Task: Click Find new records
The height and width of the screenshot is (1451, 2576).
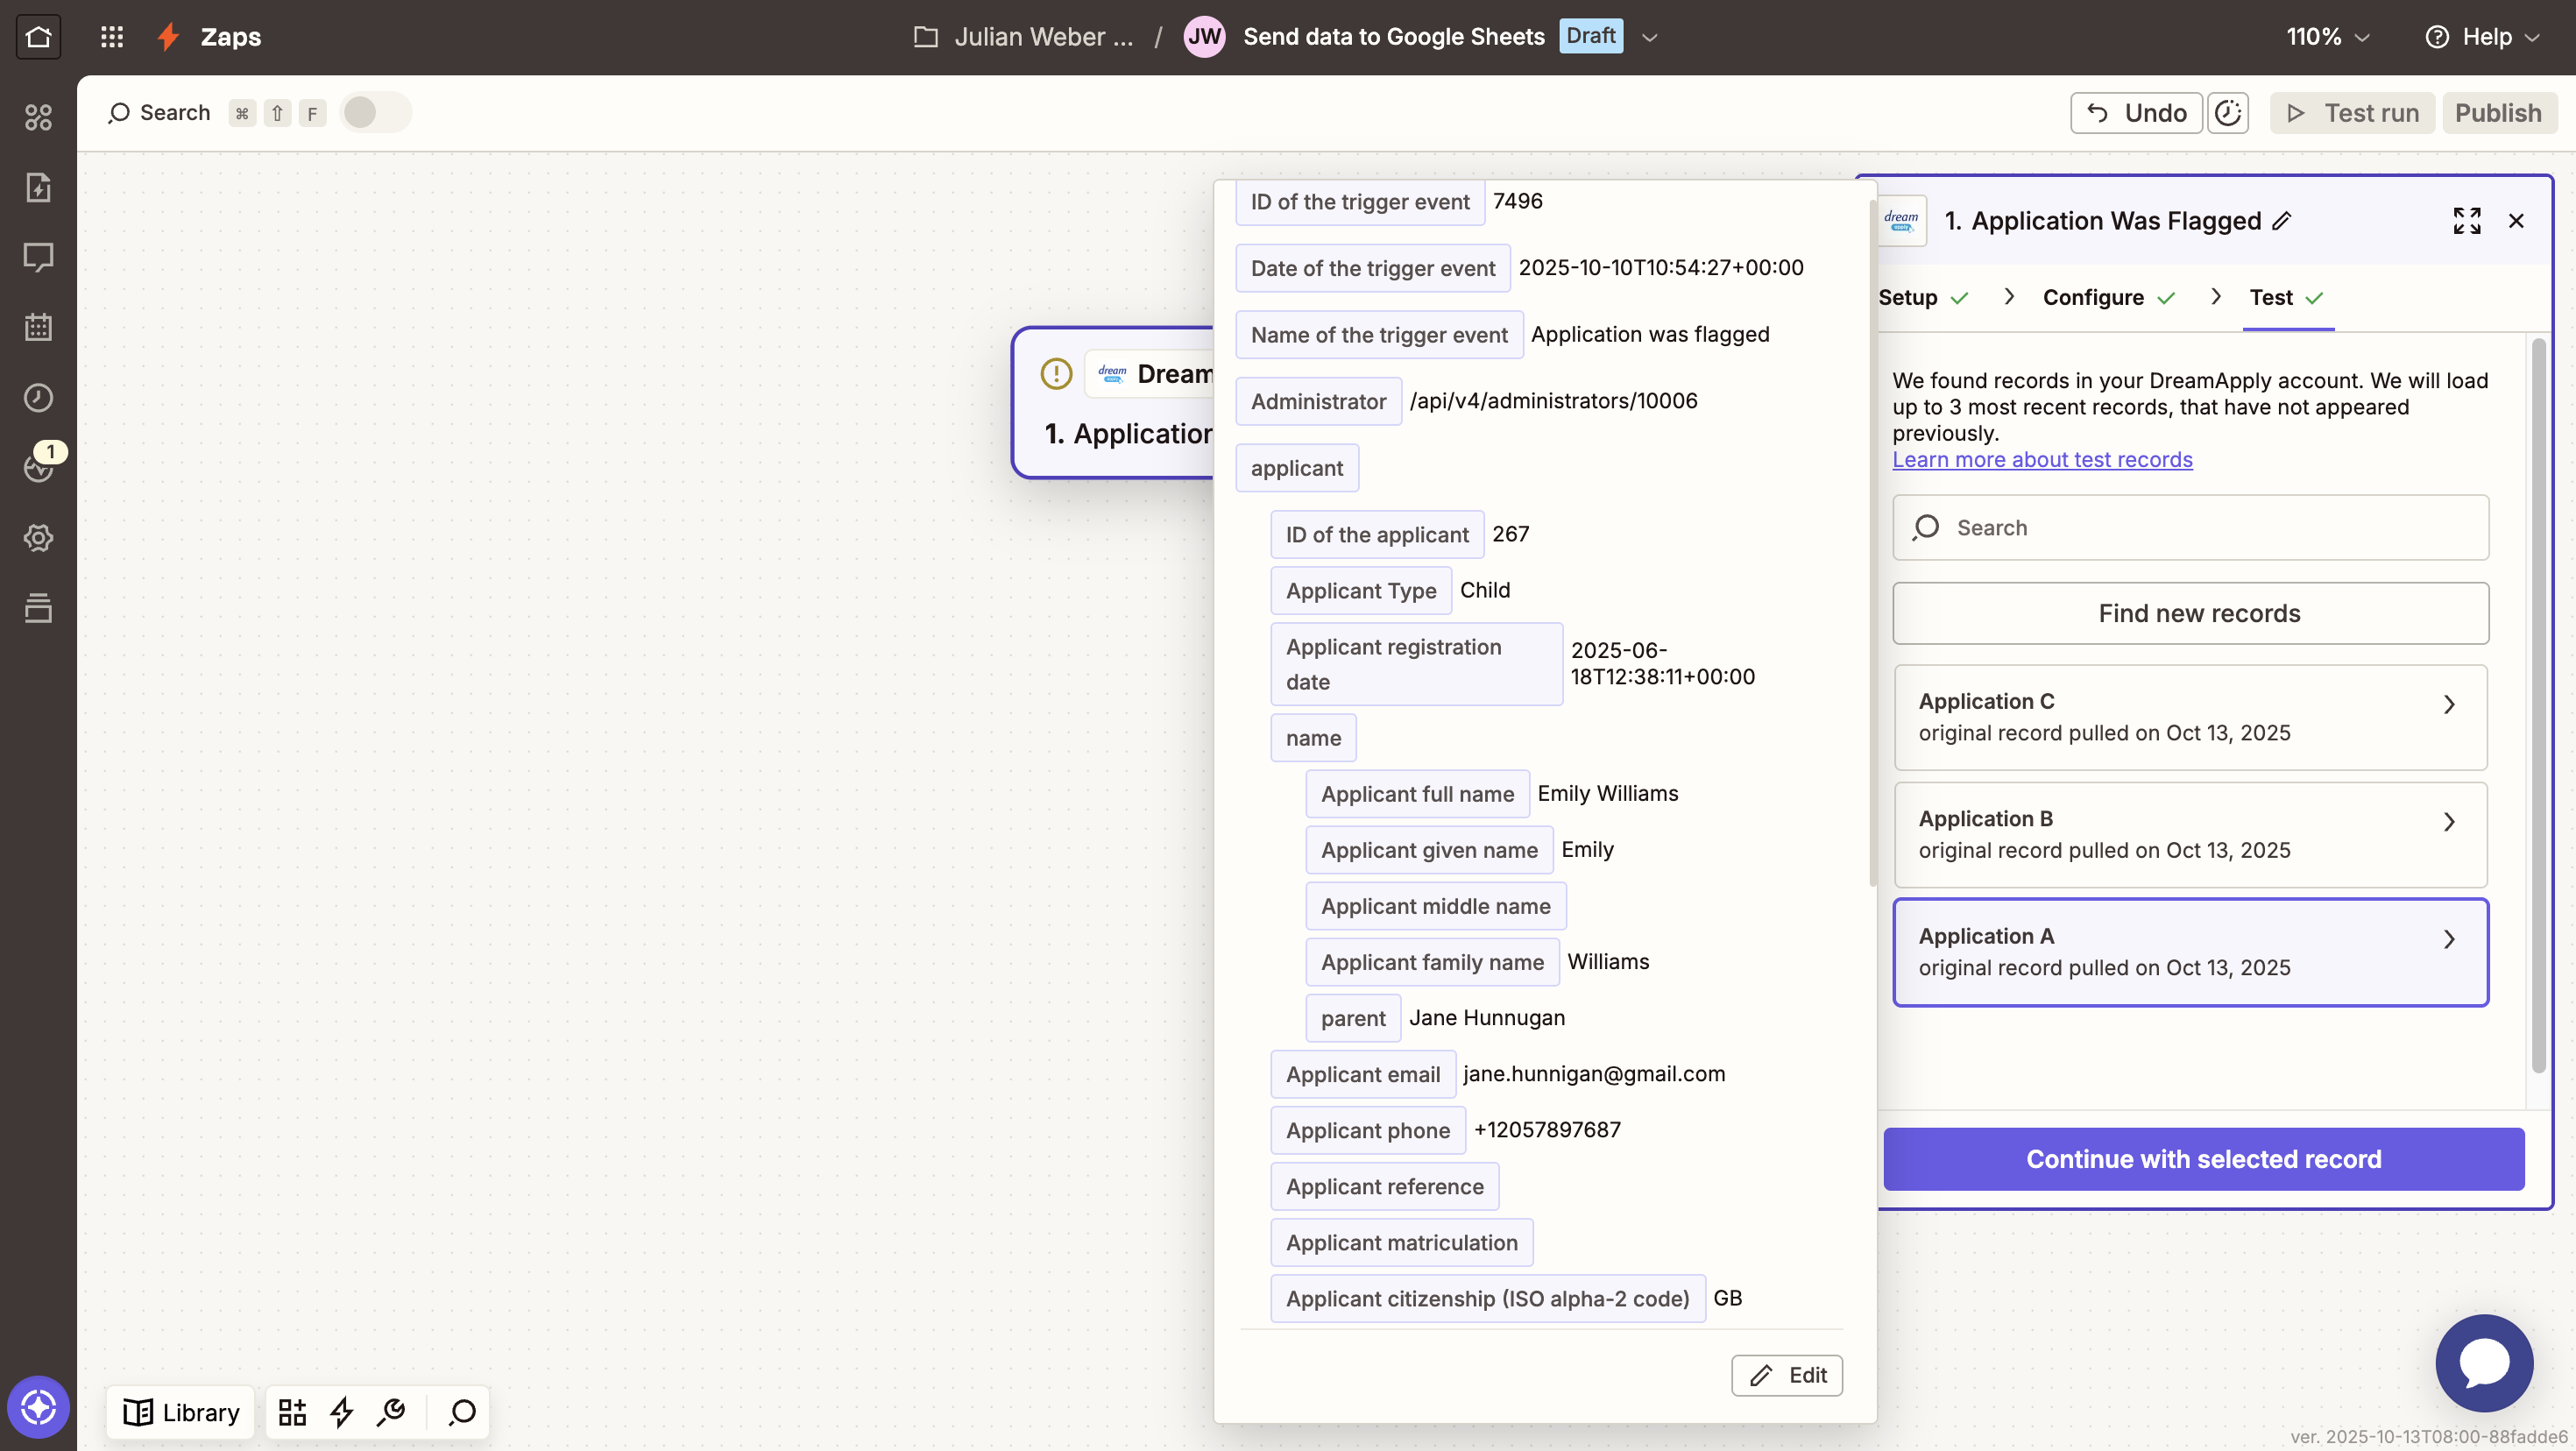Action: pos(2190,614)
